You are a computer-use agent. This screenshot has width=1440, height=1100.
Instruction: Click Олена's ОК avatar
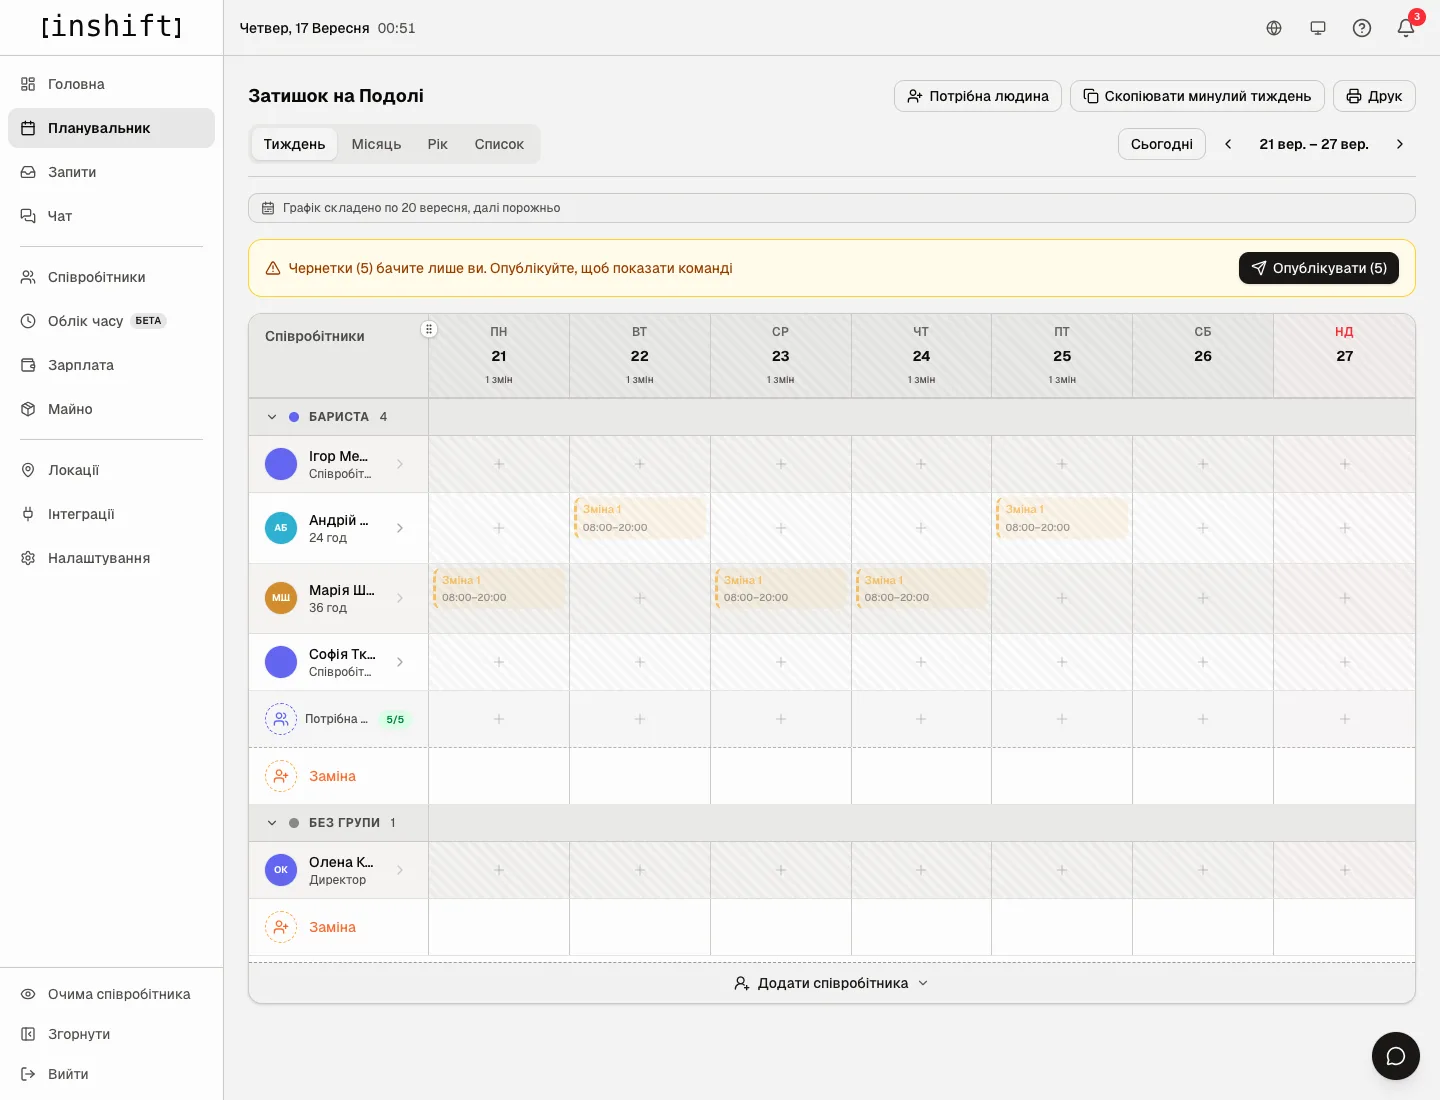pos(281,870)
